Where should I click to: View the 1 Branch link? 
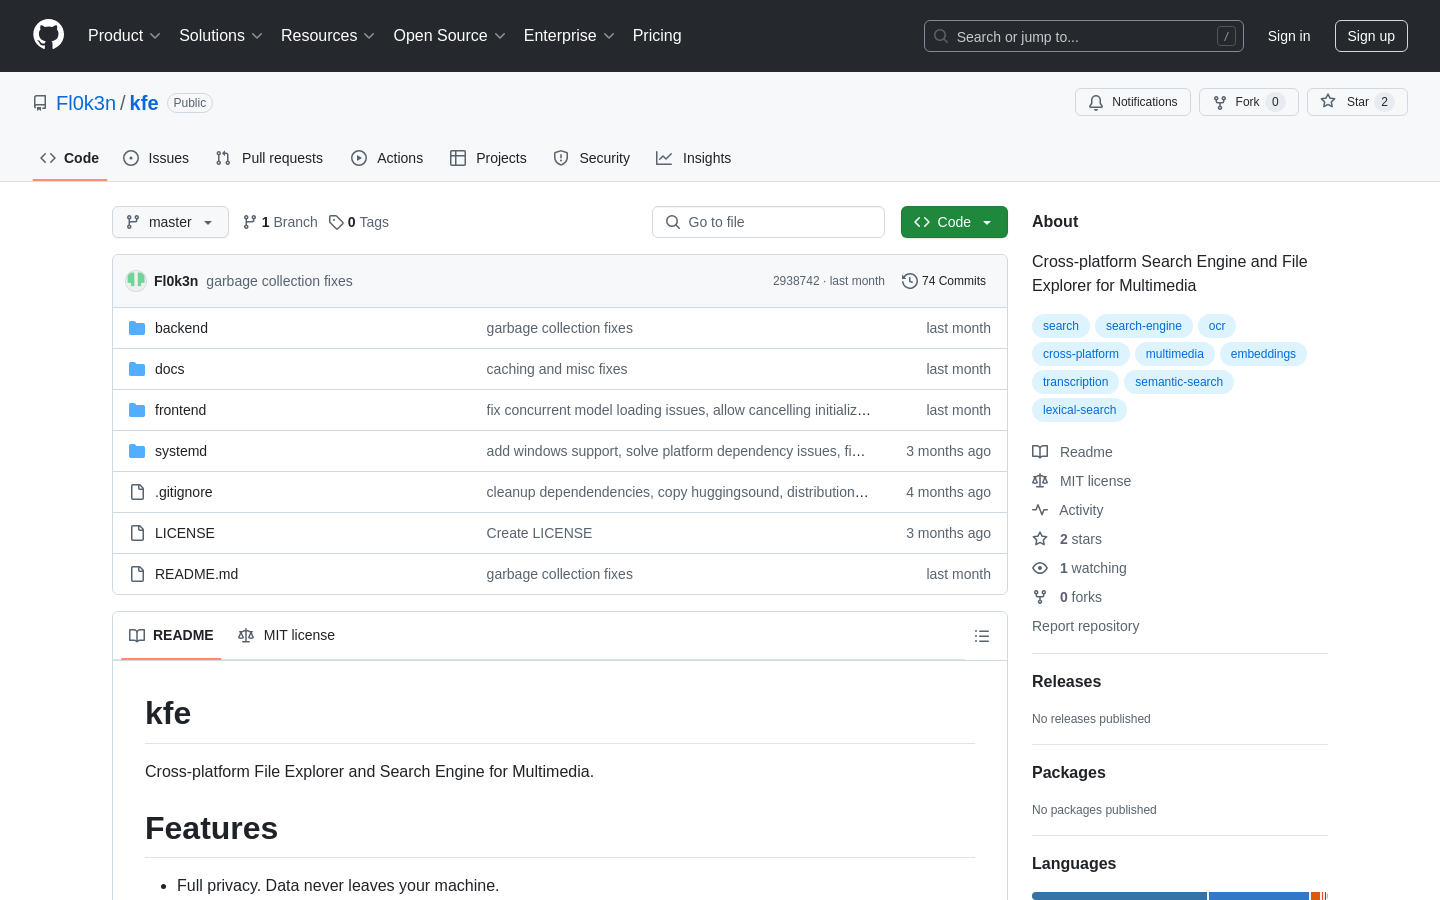[280, 222]
